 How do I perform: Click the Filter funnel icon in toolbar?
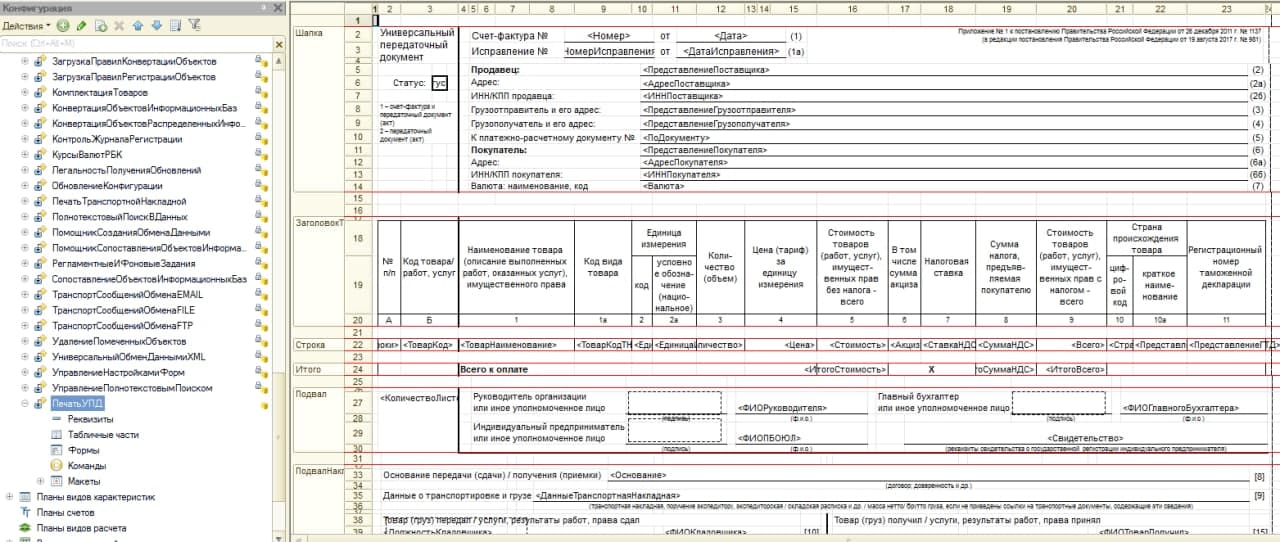click(x=194, y=25)
